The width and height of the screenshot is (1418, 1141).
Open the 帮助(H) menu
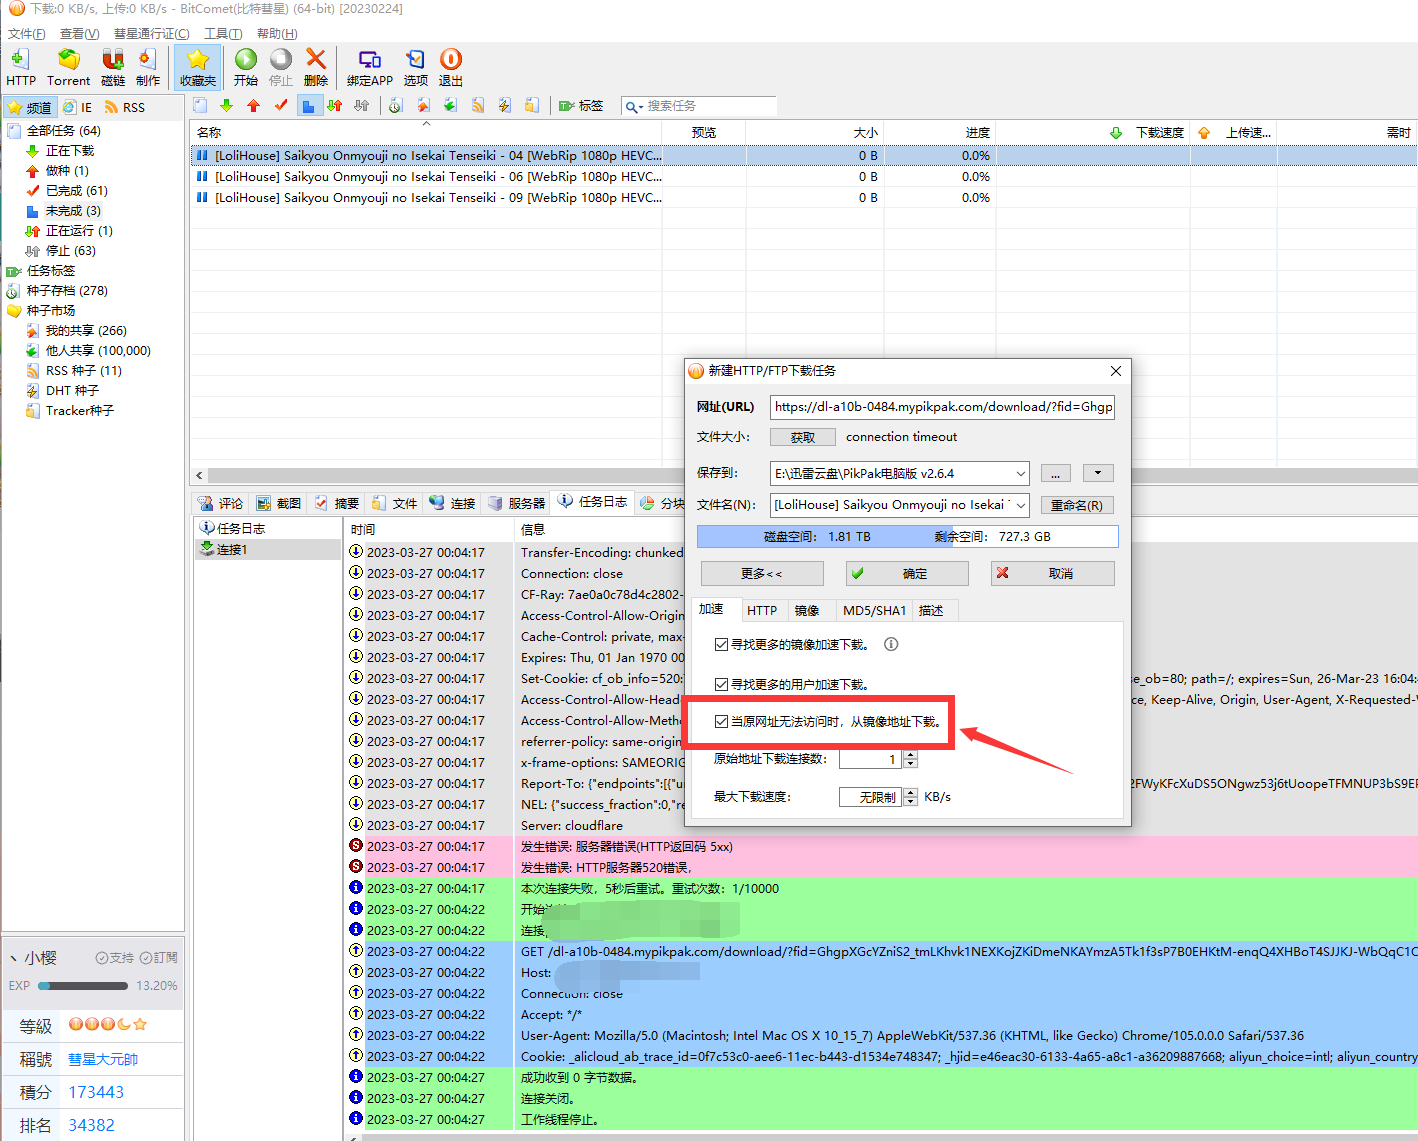277,33
